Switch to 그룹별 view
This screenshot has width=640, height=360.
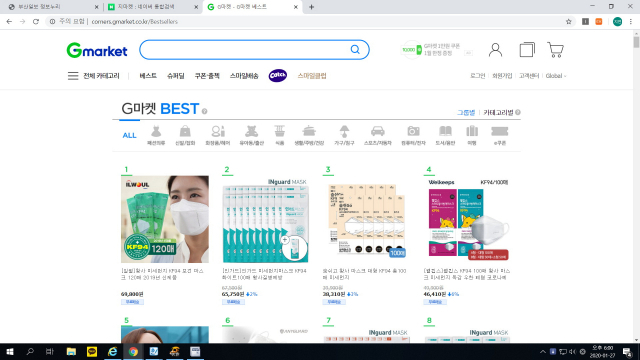466,112
